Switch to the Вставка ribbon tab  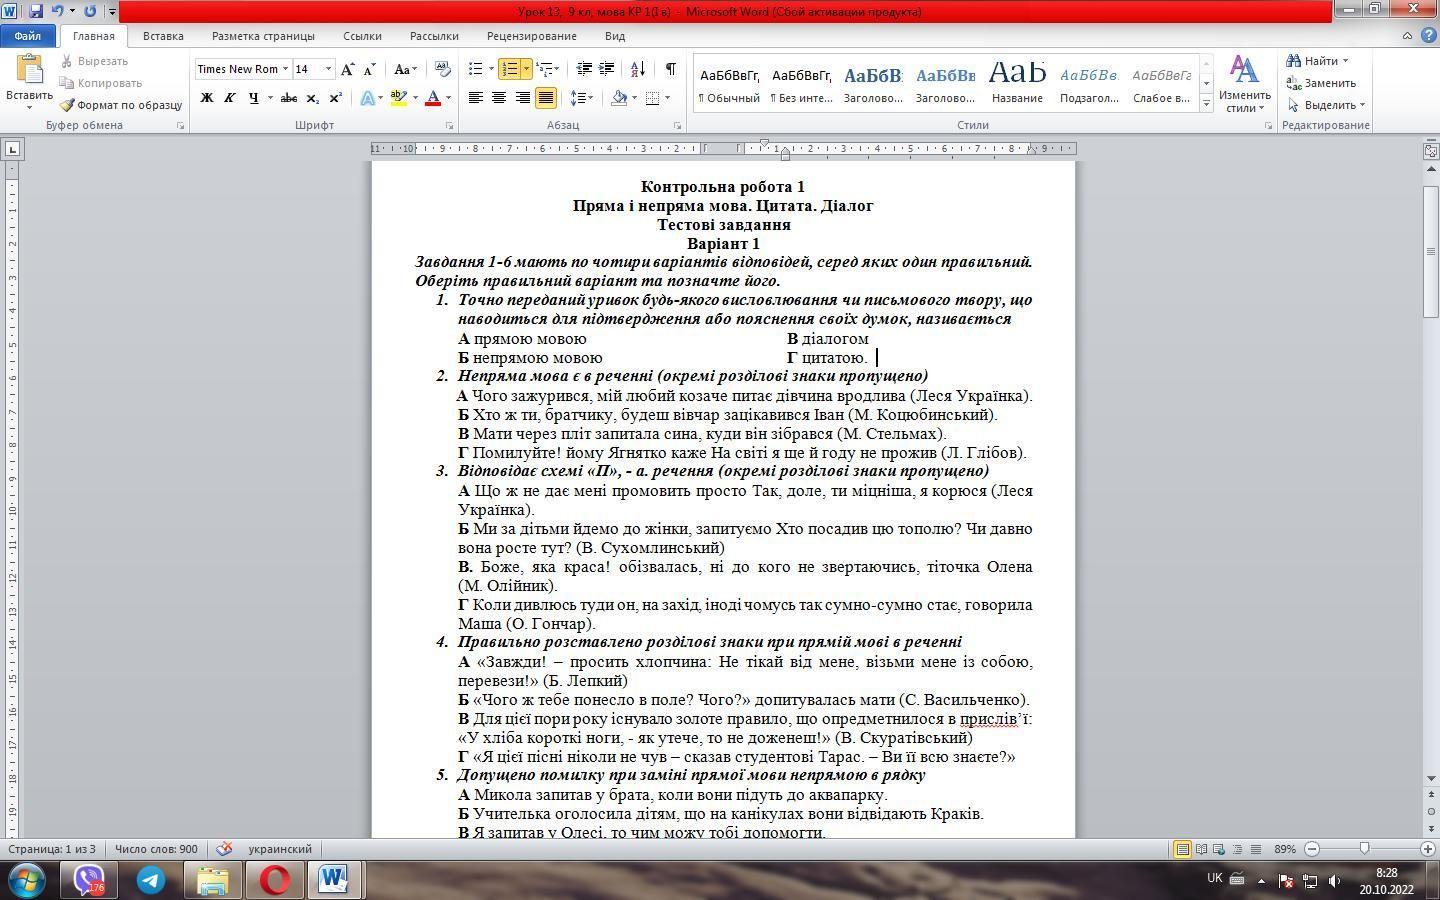pos(163,36)
